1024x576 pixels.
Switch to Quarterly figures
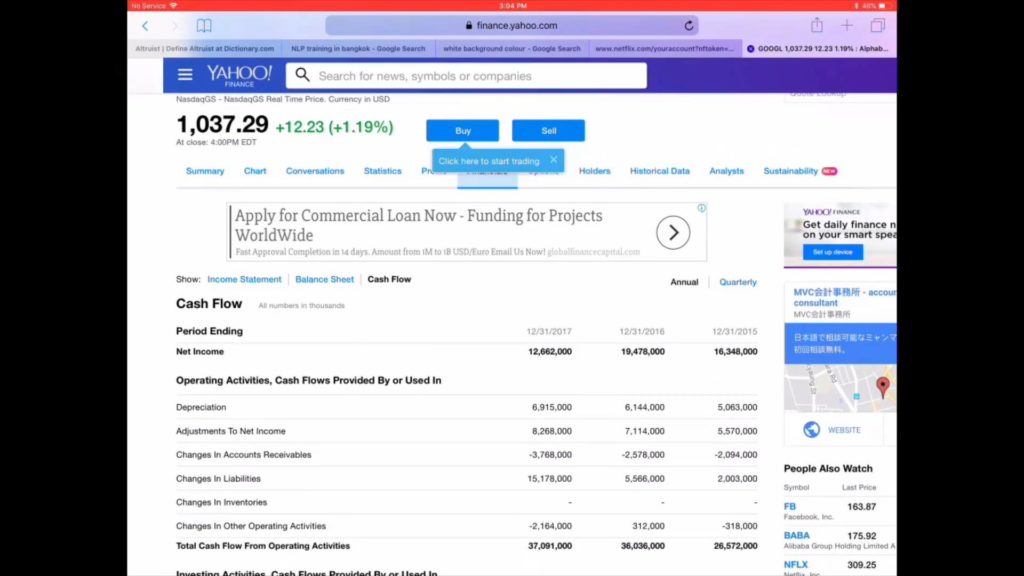coord(738,282)
